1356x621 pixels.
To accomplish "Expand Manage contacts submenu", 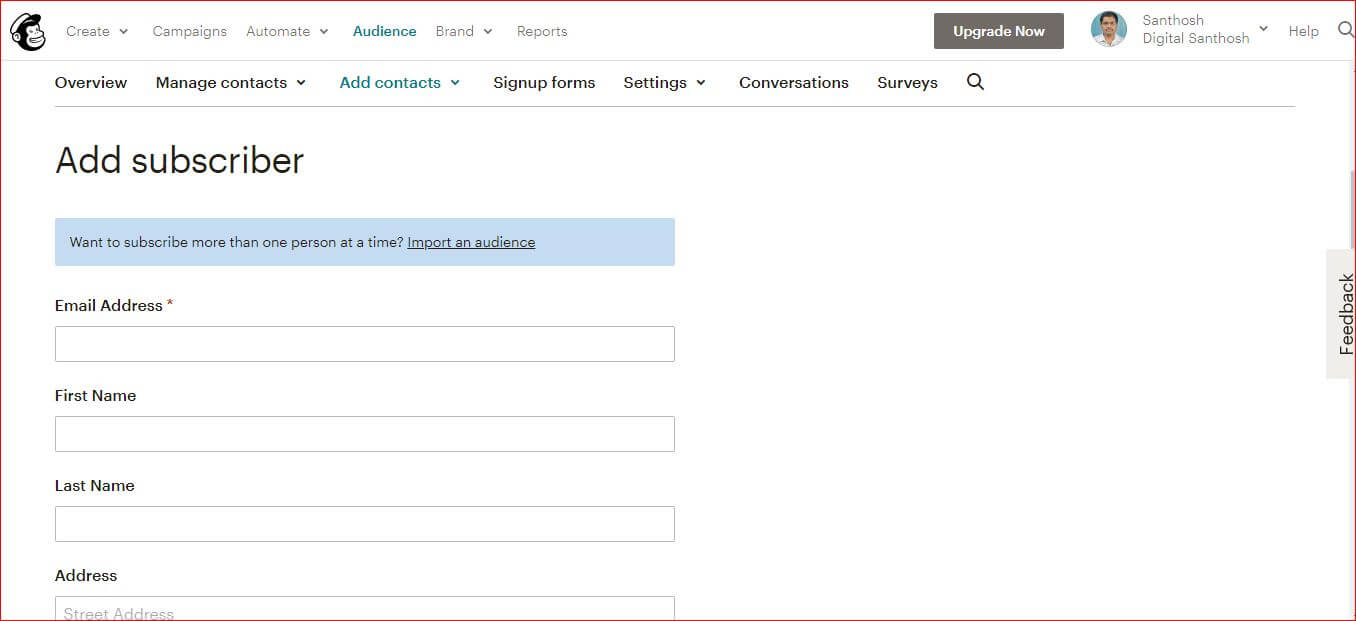I will pyautogui.click(x=231, y=83).
